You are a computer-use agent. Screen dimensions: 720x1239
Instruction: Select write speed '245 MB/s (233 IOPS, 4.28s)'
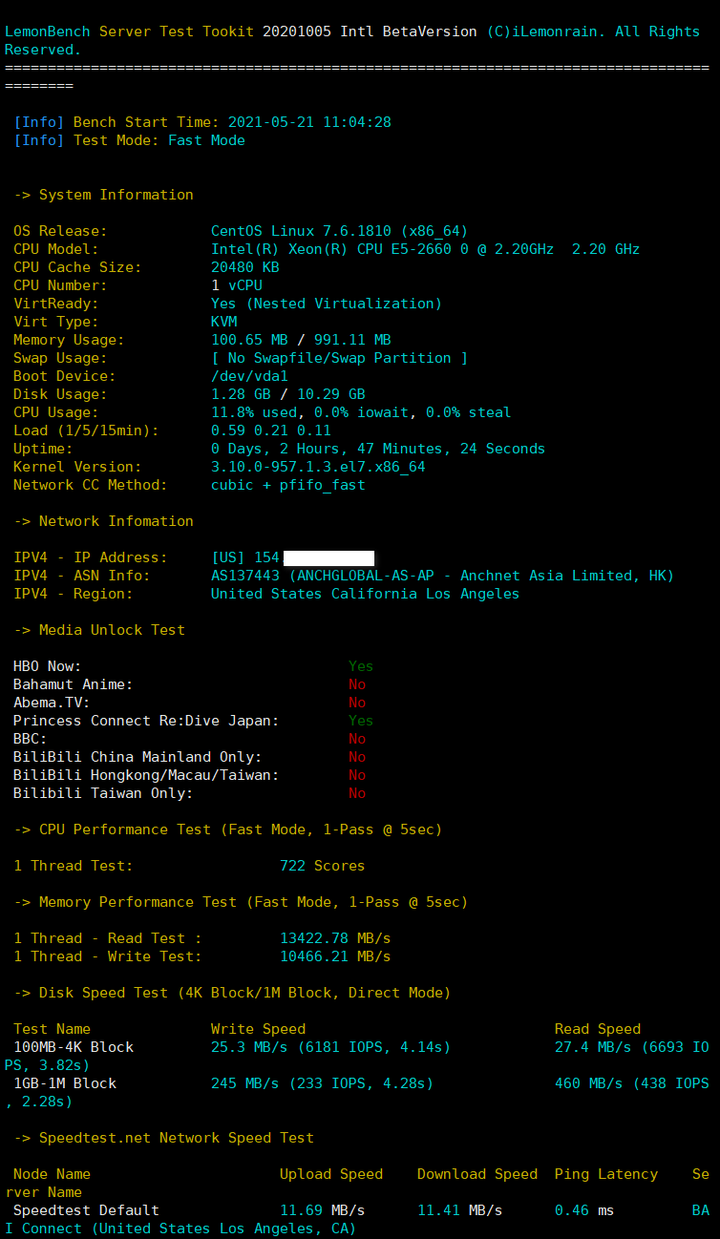[x=322, y=1083]
